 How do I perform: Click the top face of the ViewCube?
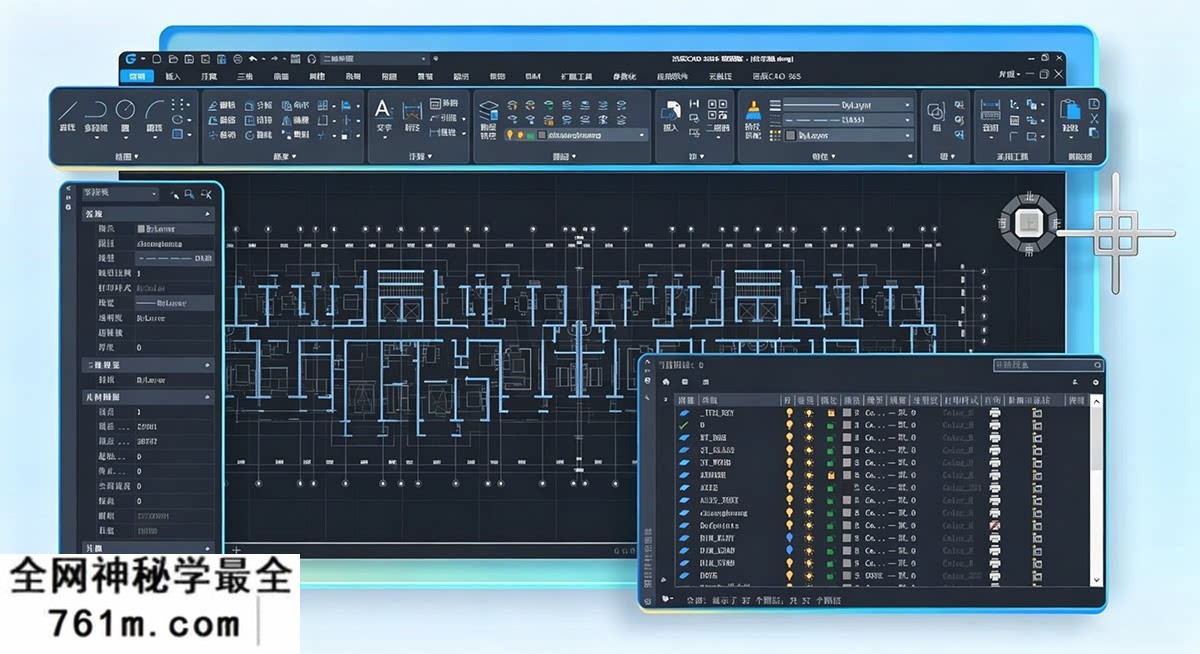click(1029, 222)
